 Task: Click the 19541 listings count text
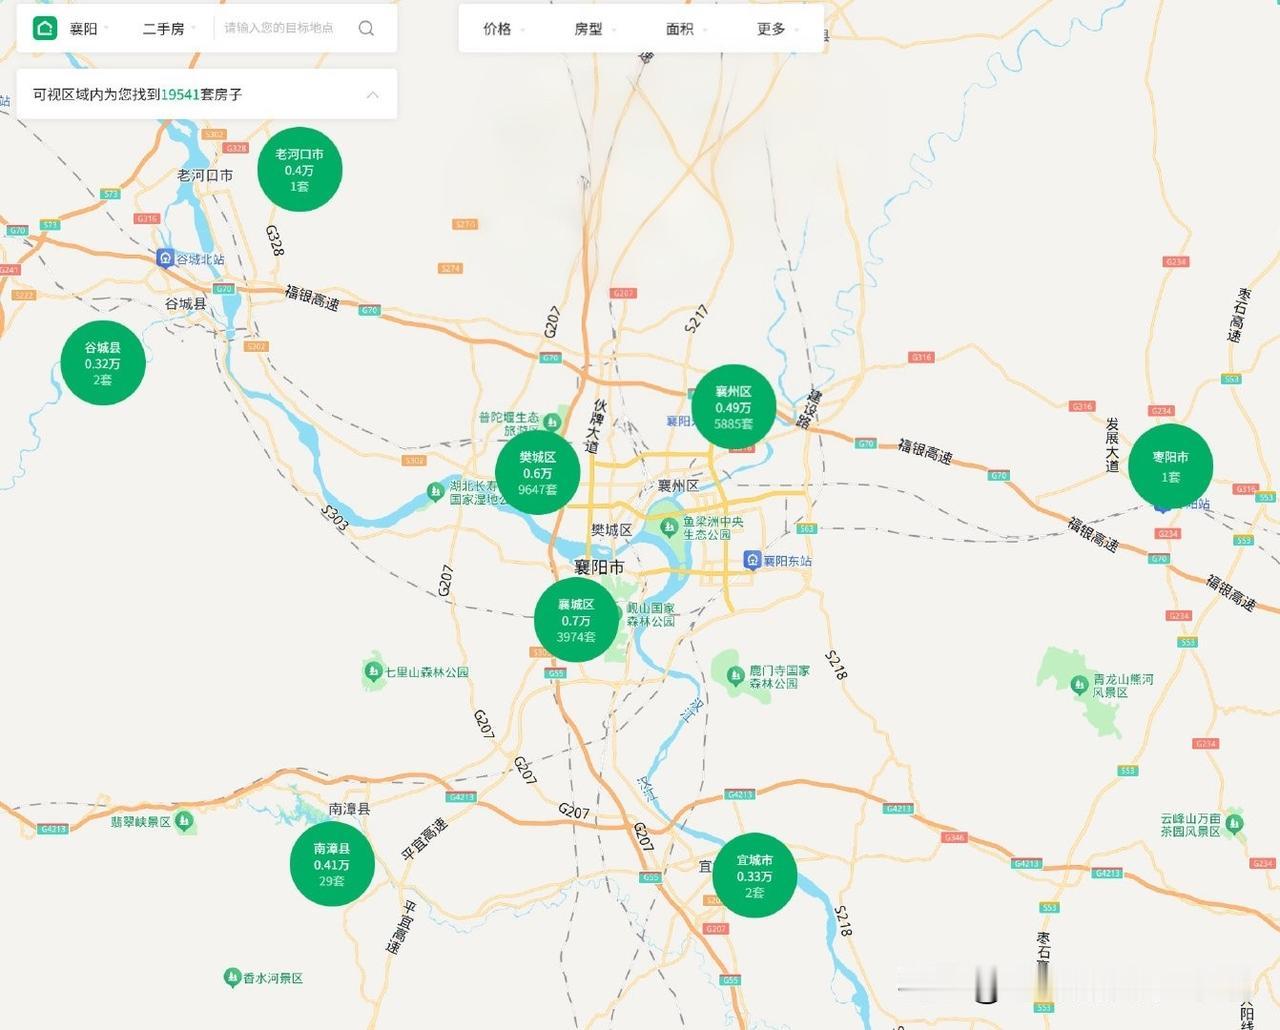point(180,94)
